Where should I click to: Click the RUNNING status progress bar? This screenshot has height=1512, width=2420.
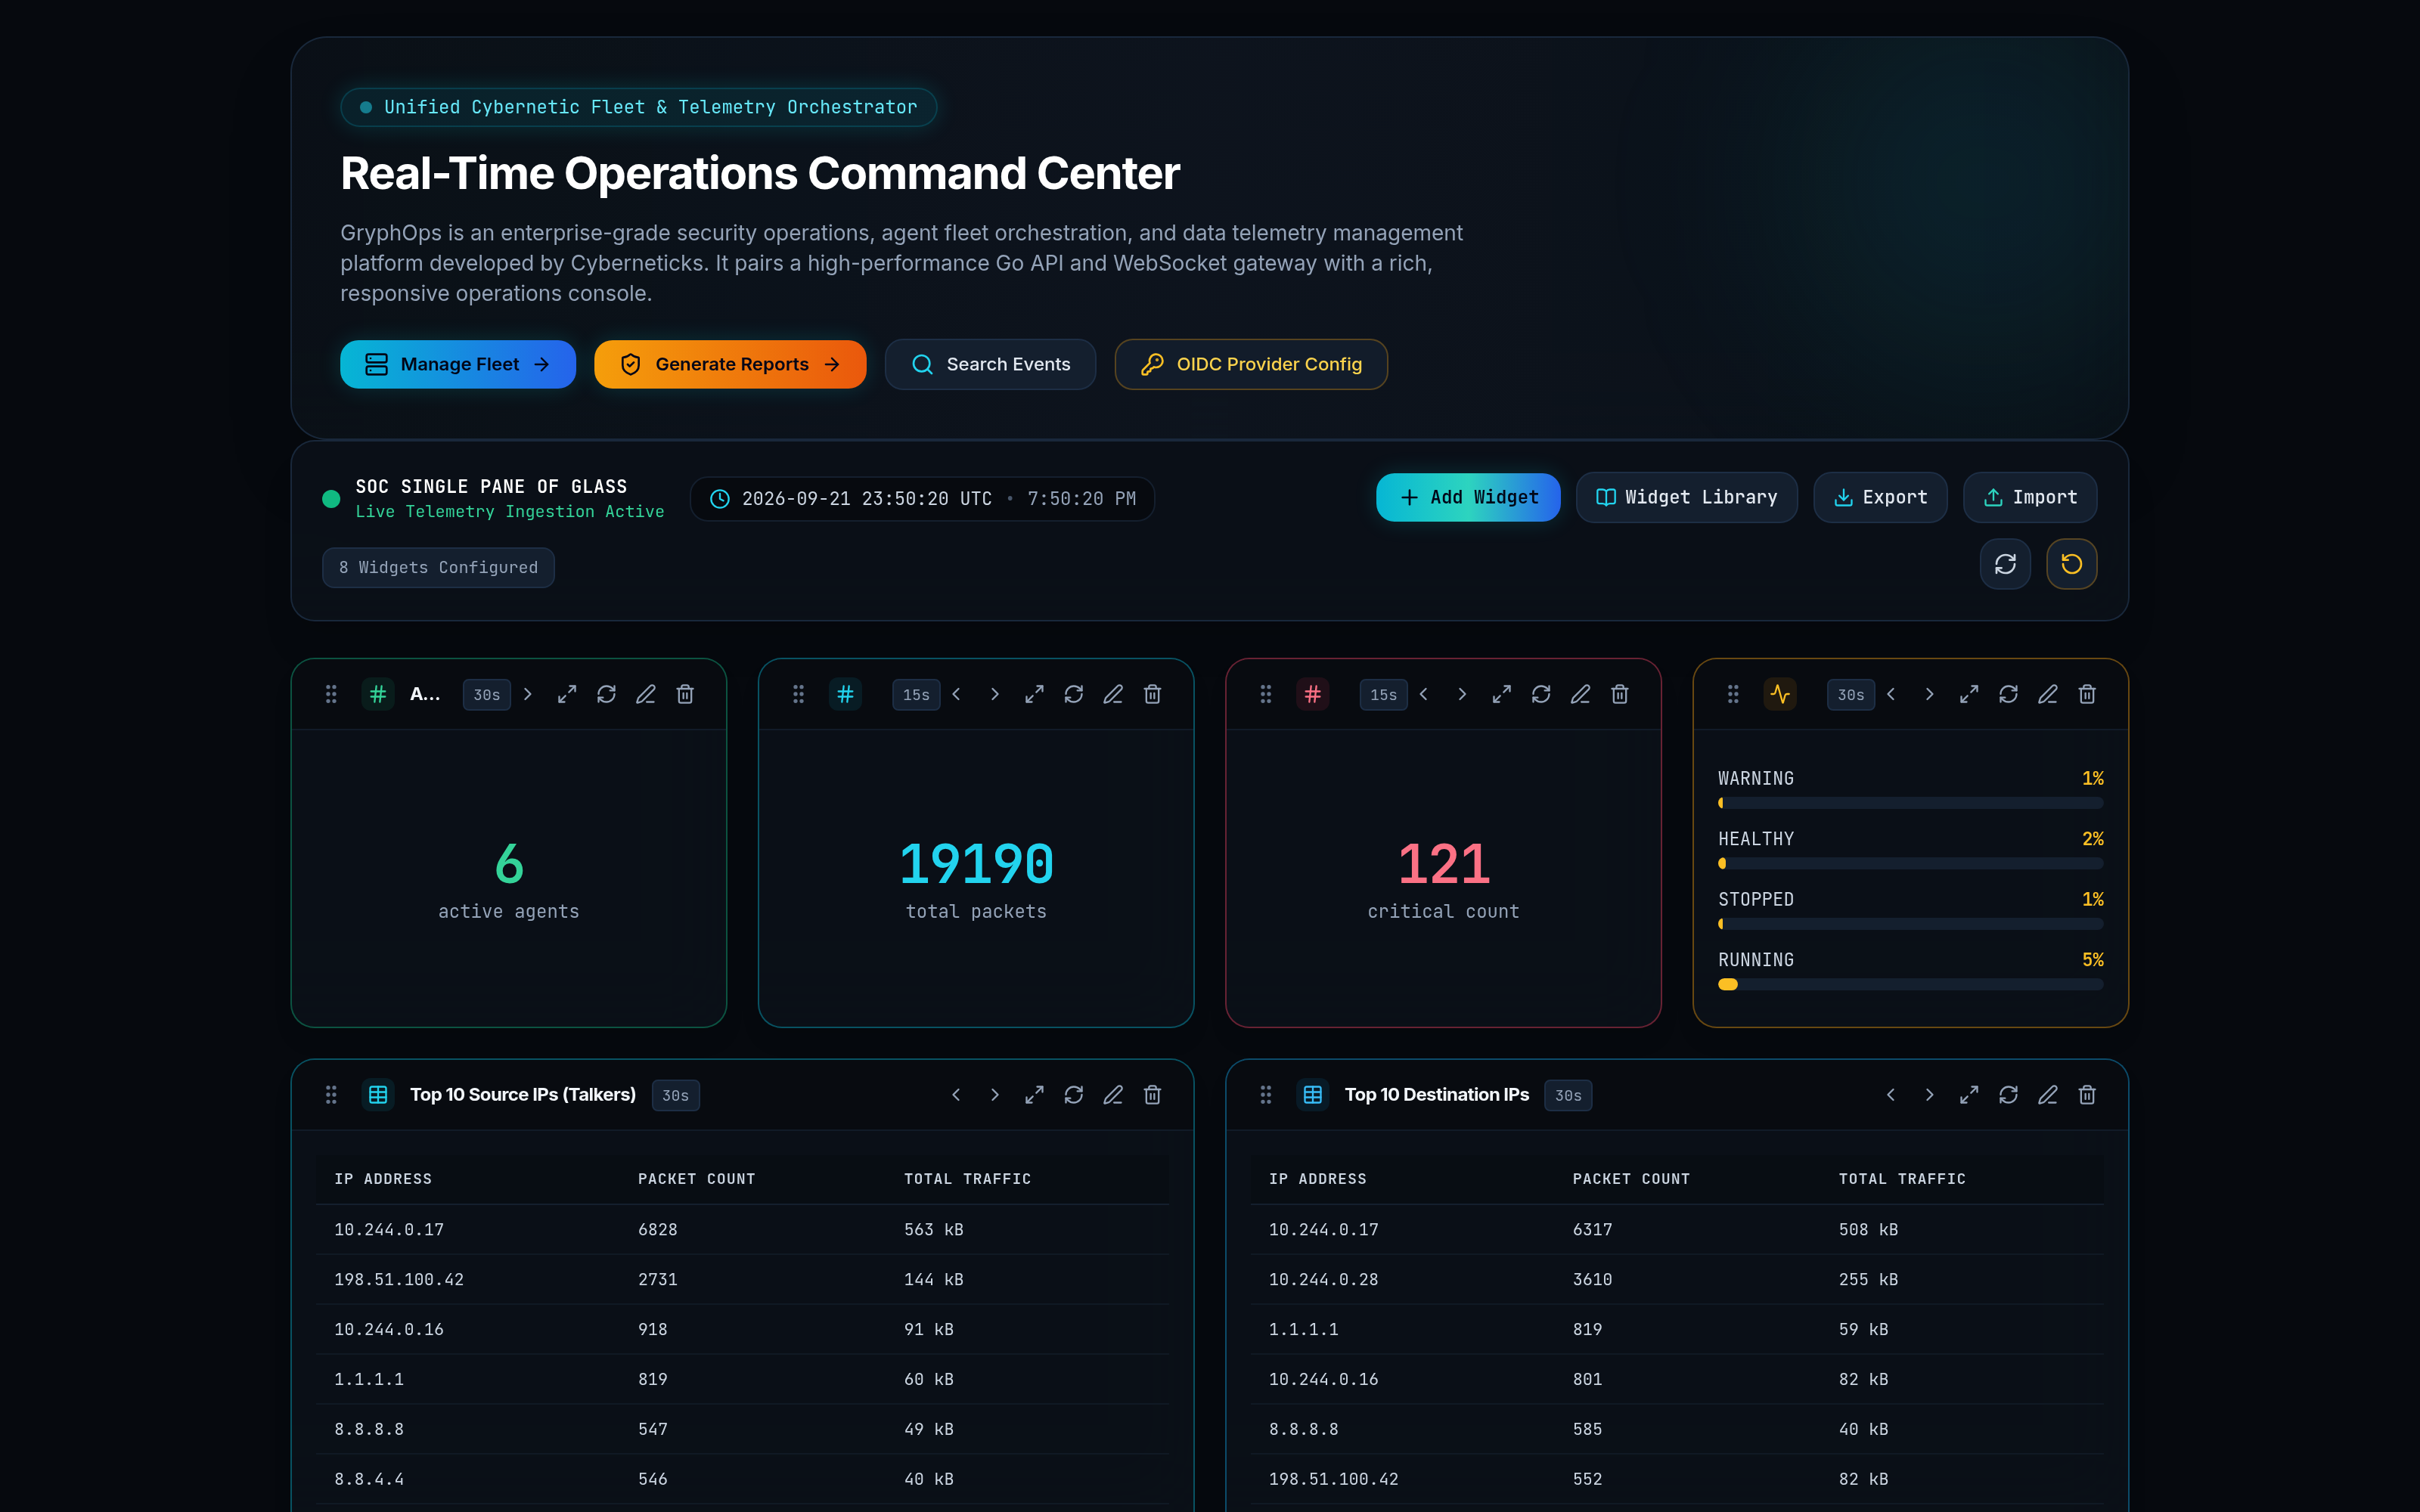click(1910, 984)
